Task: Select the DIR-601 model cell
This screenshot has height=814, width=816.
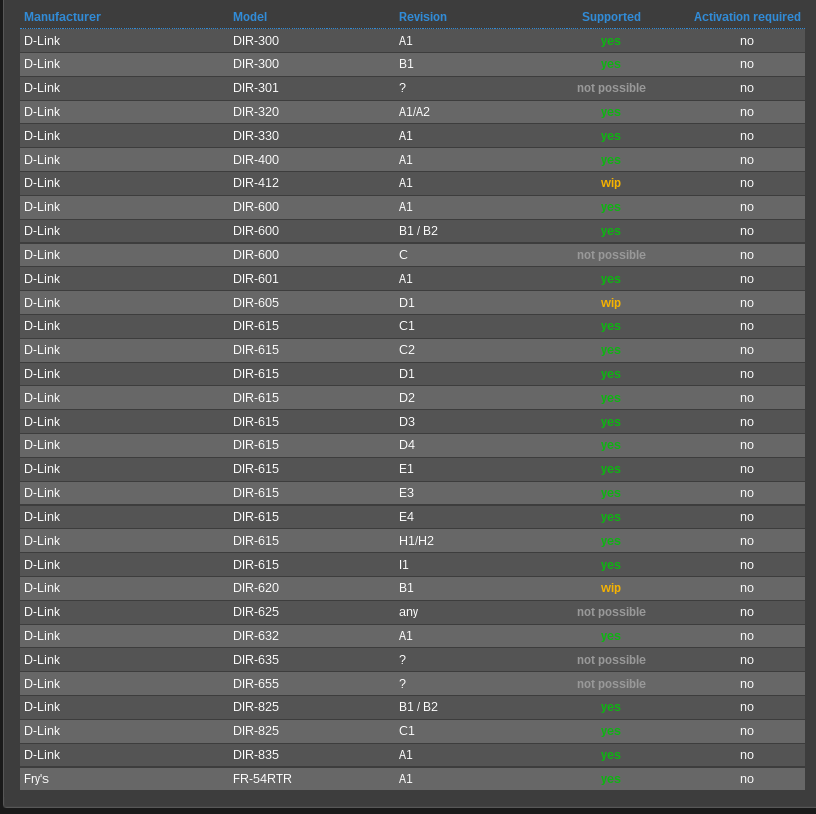Action: tap(256, 279)
